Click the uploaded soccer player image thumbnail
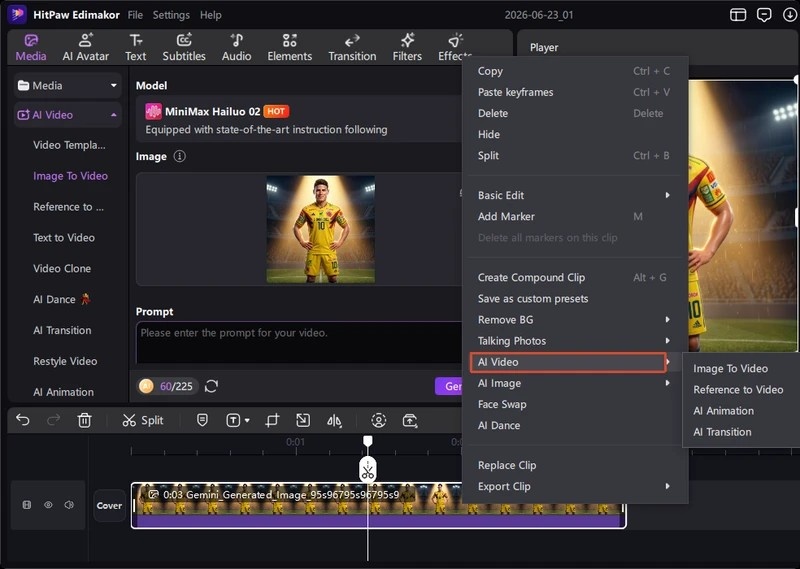 pyautogui.click(x=320, y=229)
